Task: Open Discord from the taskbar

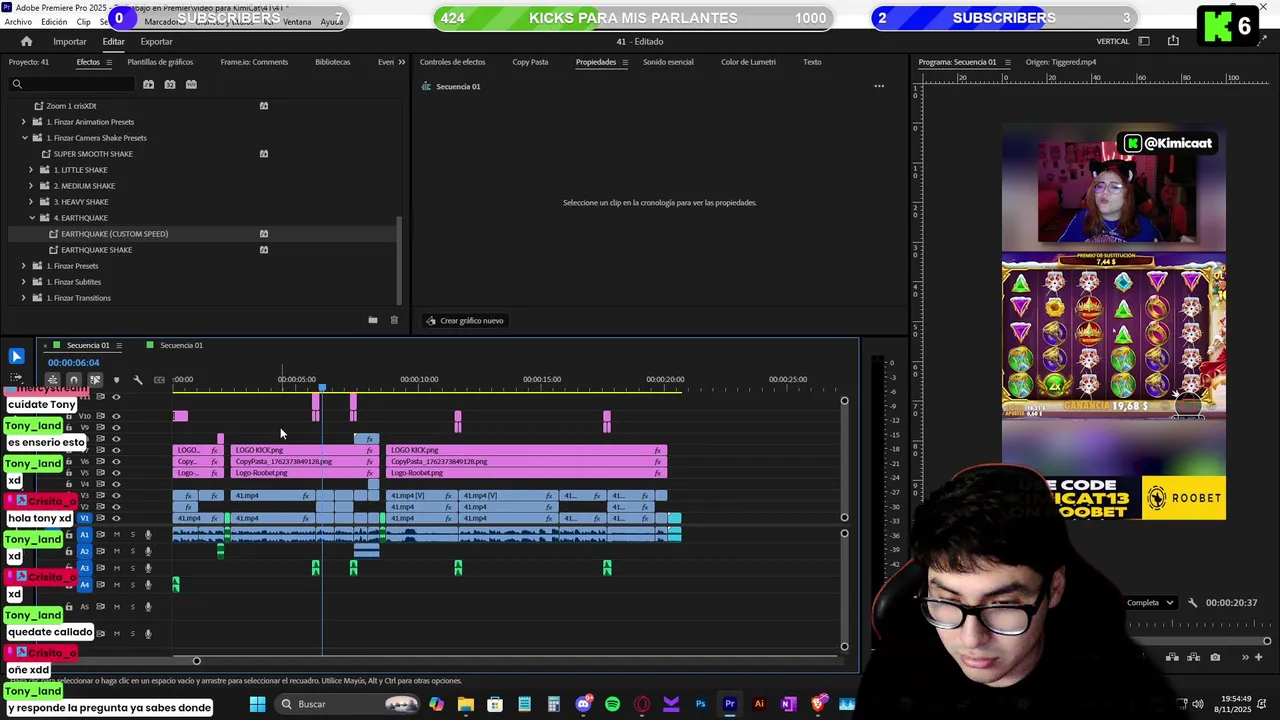Action: coord(584,704)
